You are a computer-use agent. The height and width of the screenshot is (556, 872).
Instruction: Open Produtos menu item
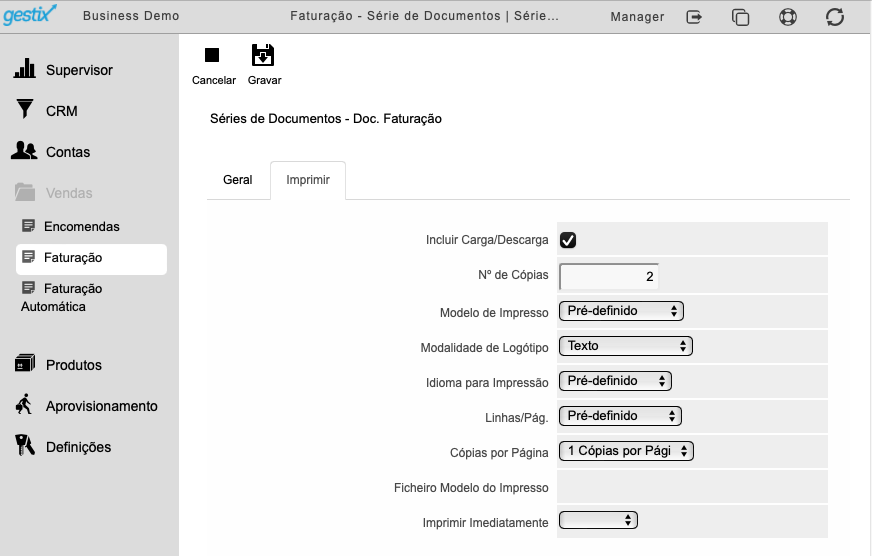click(74, 365)
